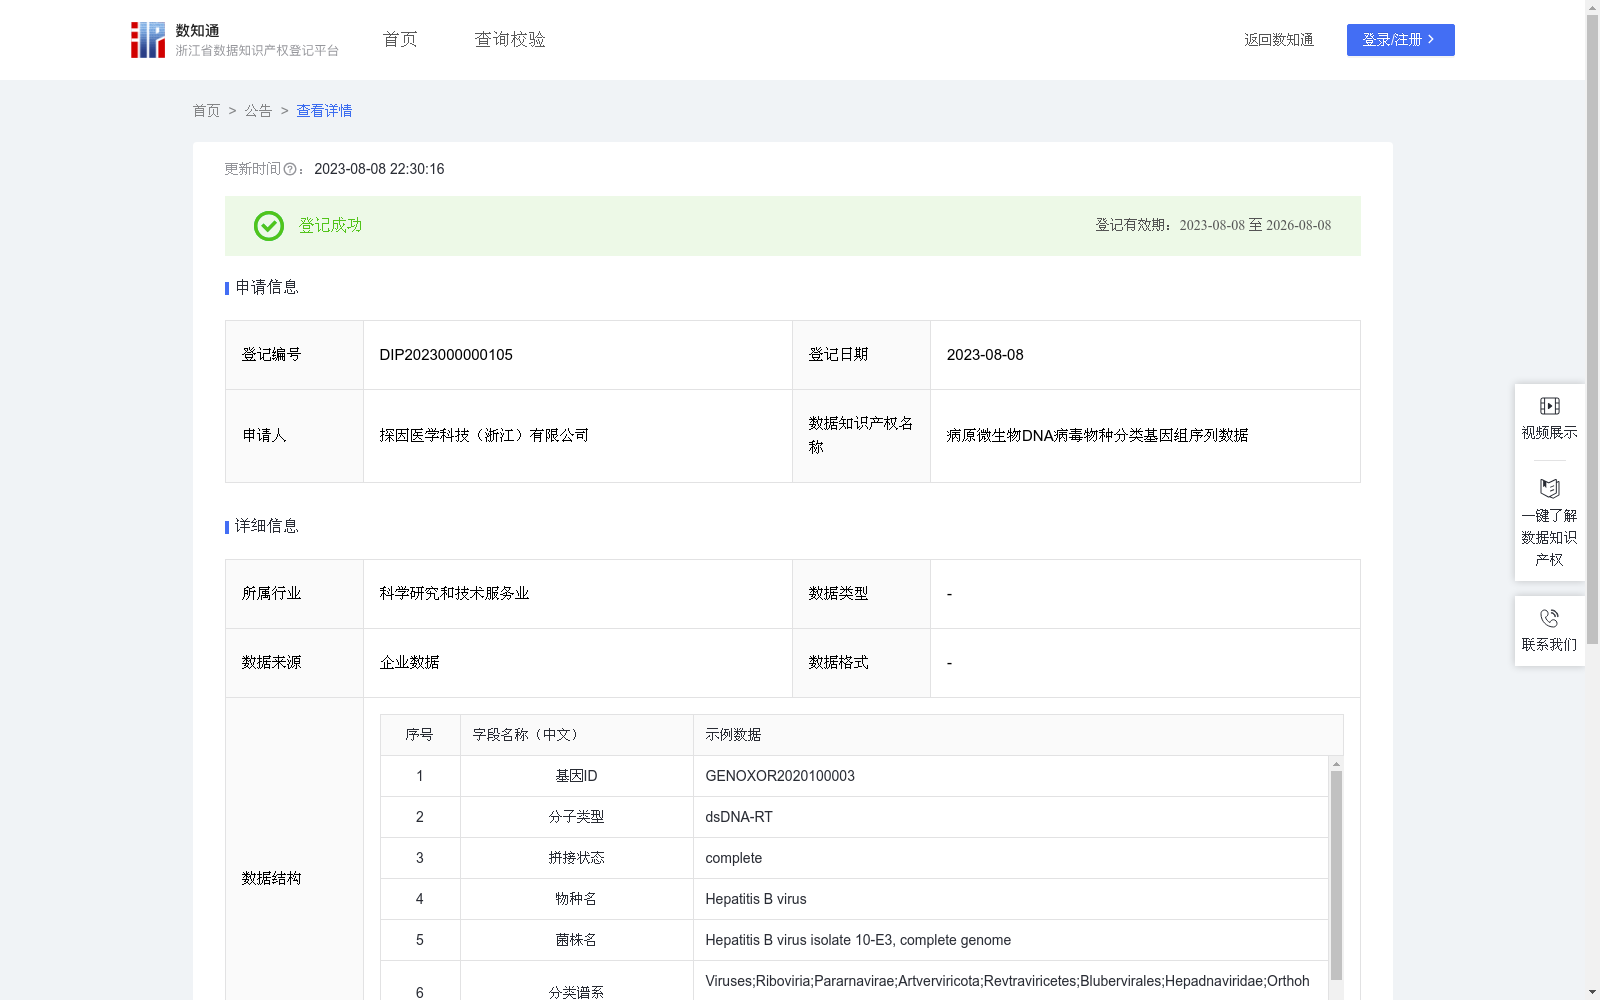Click the 'complete' sample value
The image size is (1600, 1000).
point(733,858)
